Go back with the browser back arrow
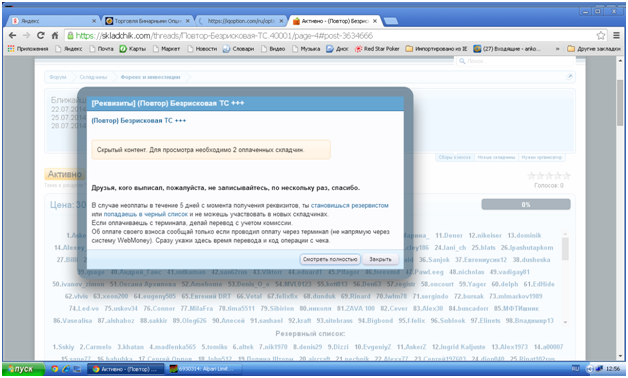Image resolution: width=628 pixels, height=378 pixels. (12, 36)
